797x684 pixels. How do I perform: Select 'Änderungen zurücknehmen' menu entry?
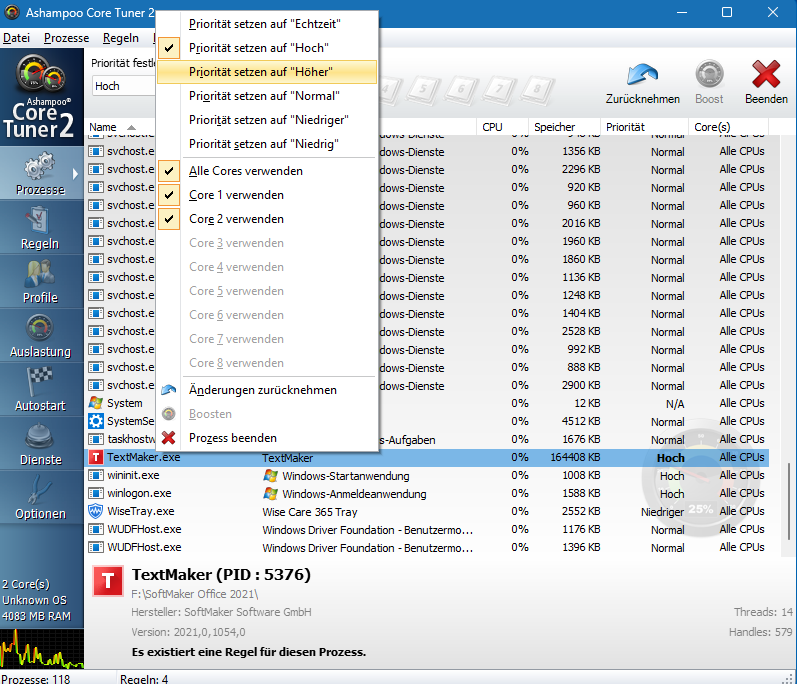(x=267, y=390)
